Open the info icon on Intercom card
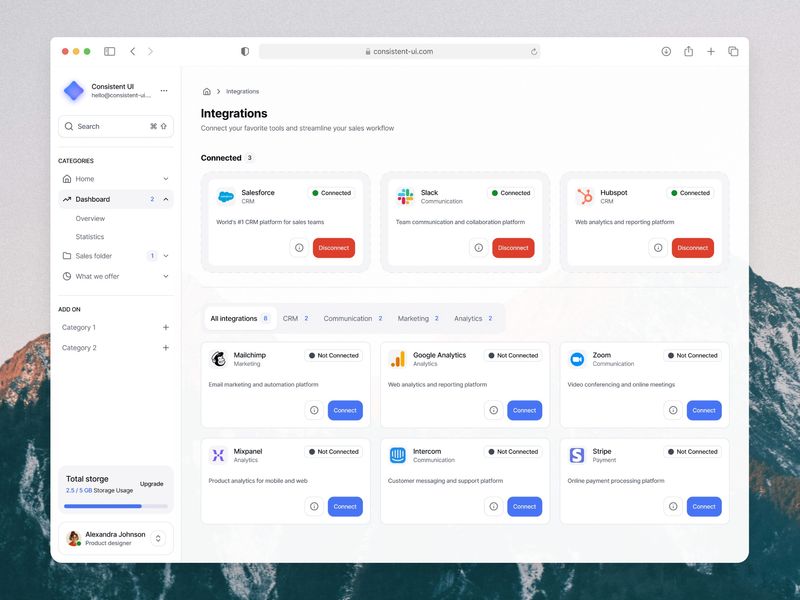The image size is (800, 600). [x=493, y=506]
